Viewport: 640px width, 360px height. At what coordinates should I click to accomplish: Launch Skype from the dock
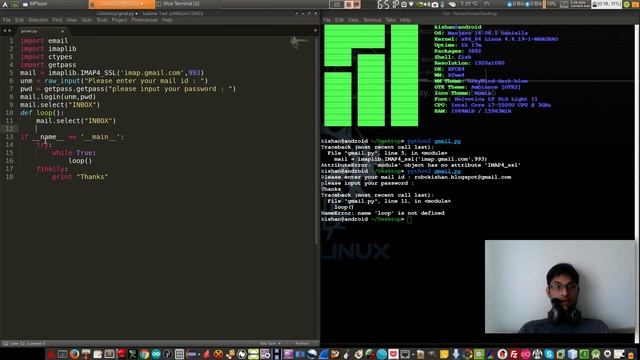pos(549,354)
